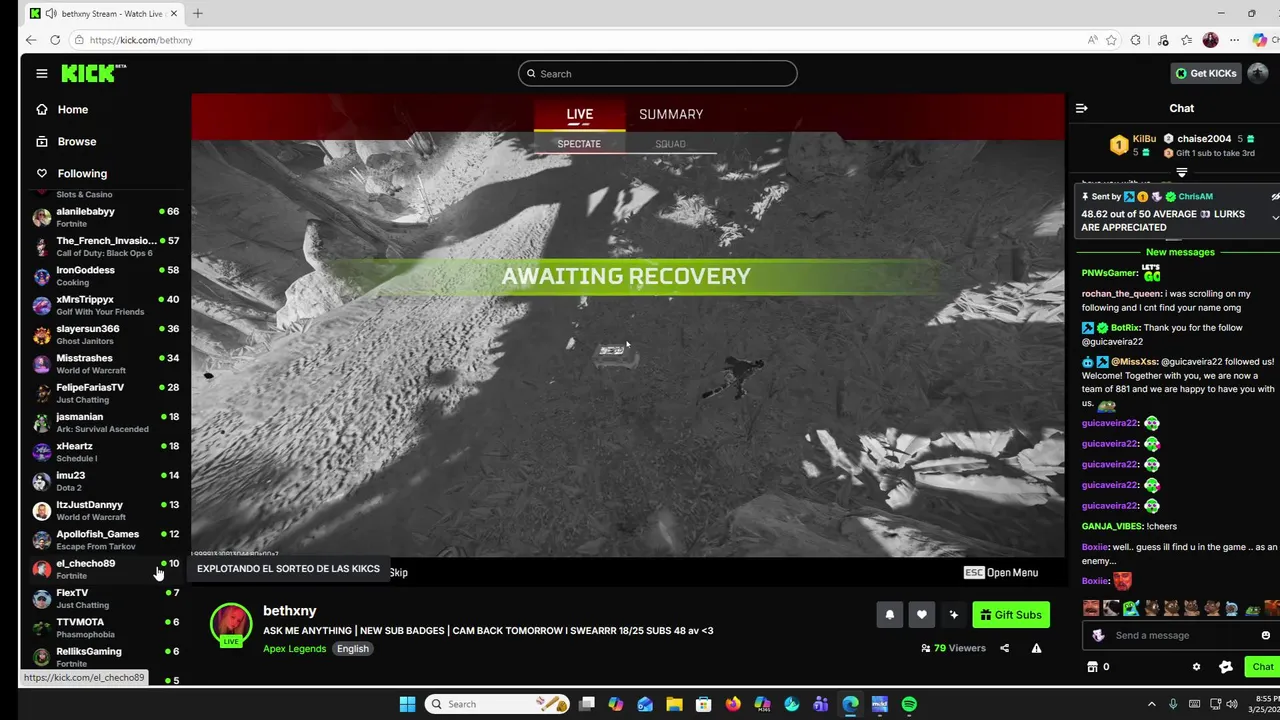Open xMrsTrippyx channel in sidebar
Screen dimensions: 1280x720
[x=105, y=305]
